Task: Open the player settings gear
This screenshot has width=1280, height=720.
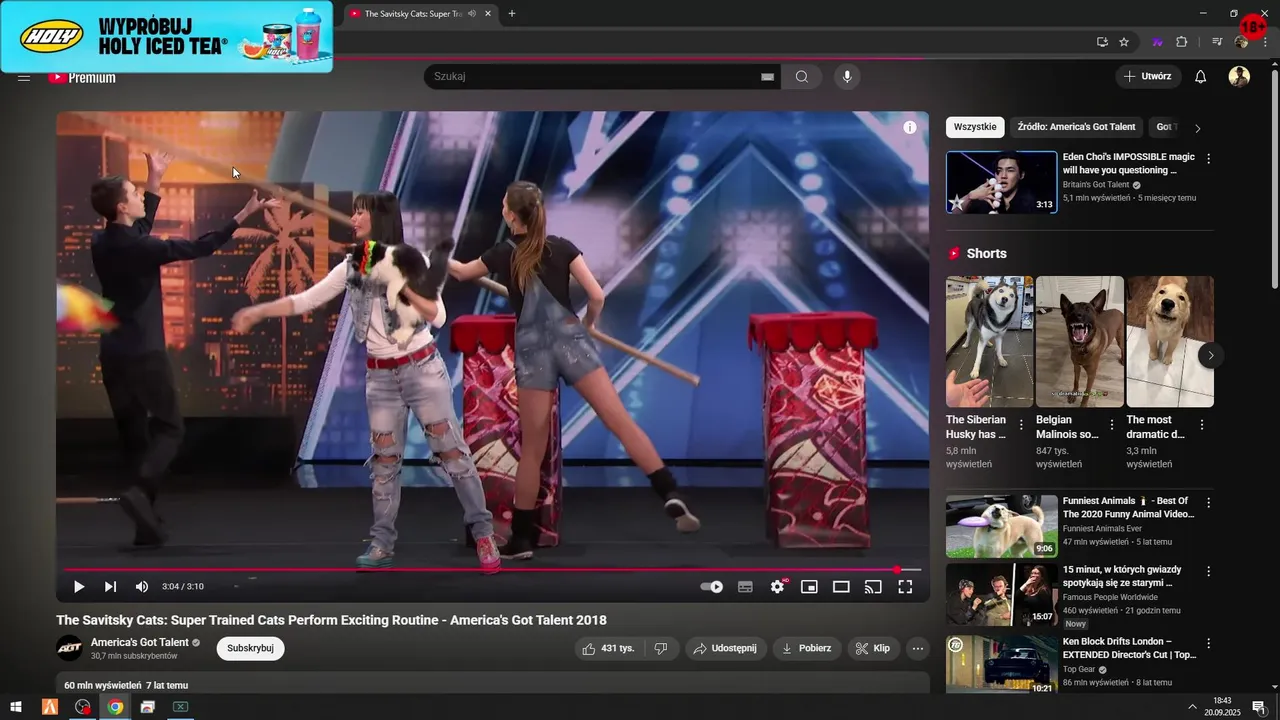Action: [777, 587]
